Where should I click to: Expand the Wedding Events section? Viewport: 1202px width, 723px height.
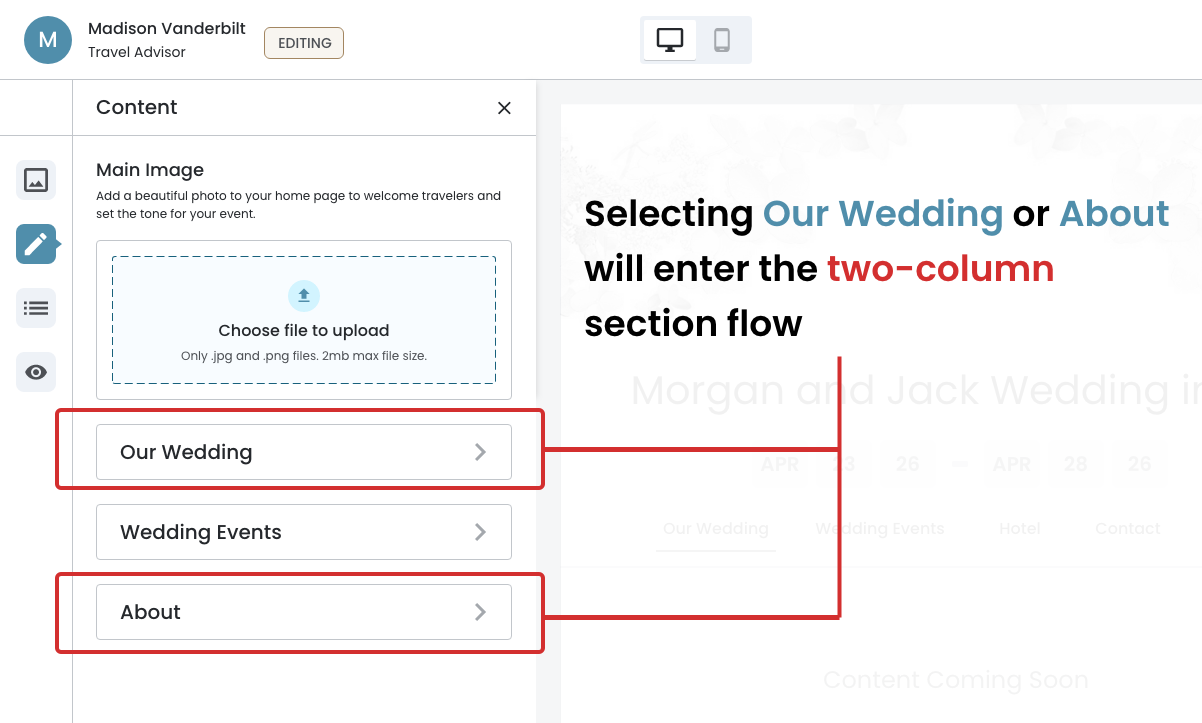pos(303,532)
